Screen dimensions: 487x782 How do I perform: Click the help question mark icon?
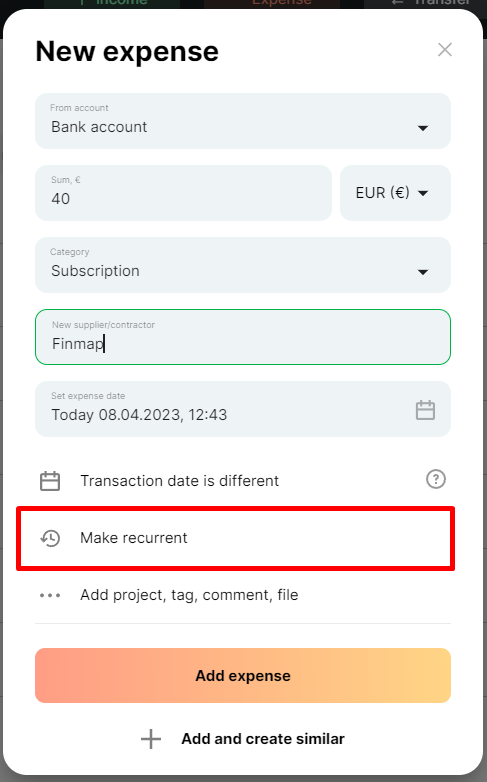436,479
